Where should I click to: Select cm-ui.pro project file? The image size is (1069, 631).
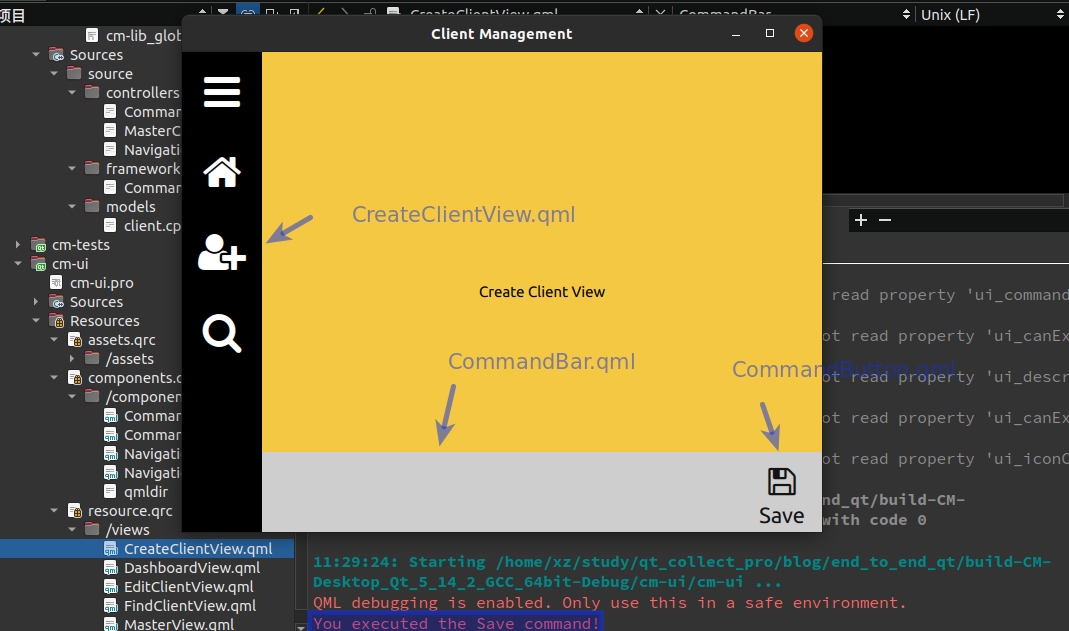(x=102, y=283)
